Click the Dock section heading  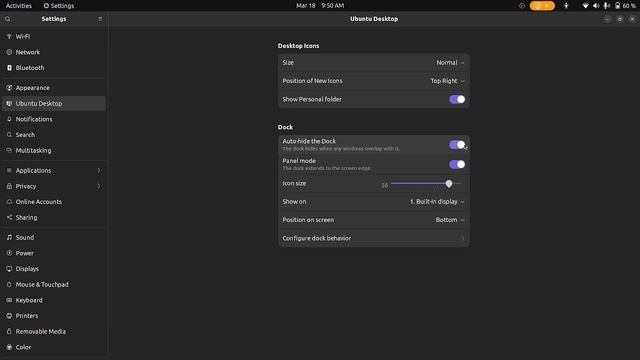pyautogui.click(x=285, y=127)
